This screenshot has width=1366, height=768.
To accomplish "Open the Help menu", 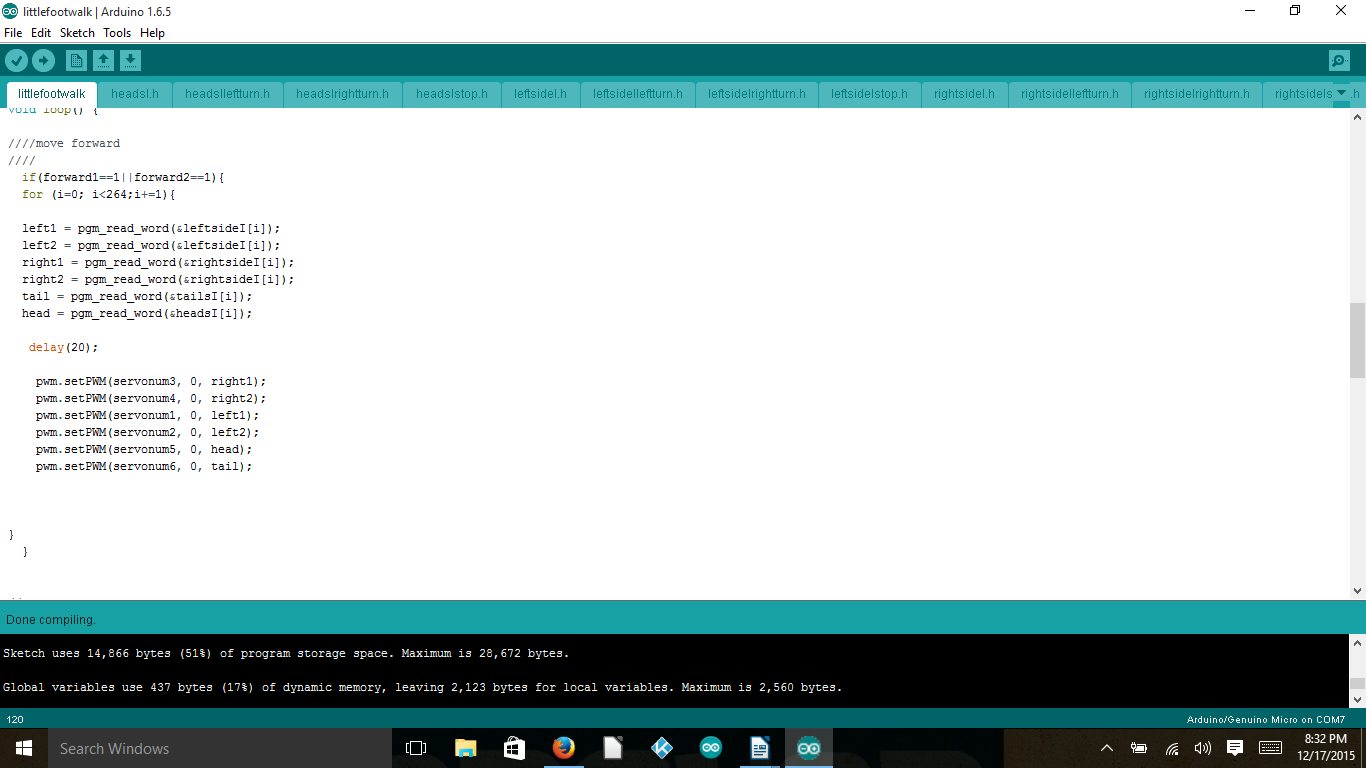I will click(x=152, y=33).
